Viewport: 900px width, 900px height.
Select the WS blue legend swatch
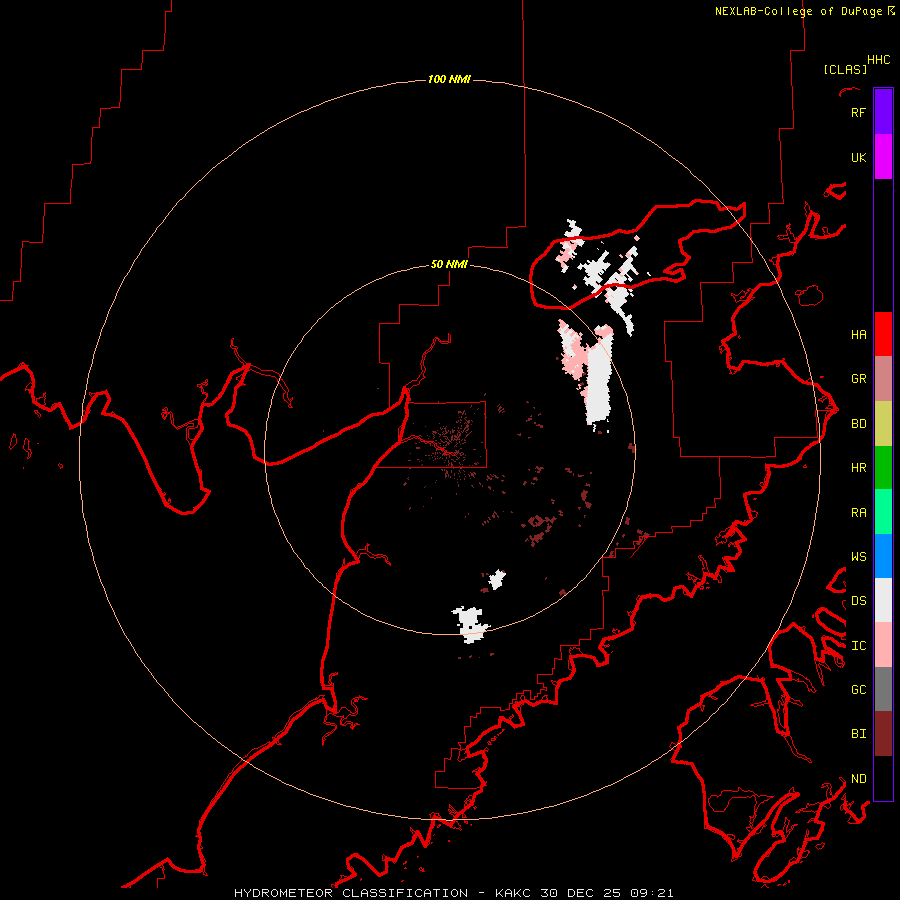point(883,556)
